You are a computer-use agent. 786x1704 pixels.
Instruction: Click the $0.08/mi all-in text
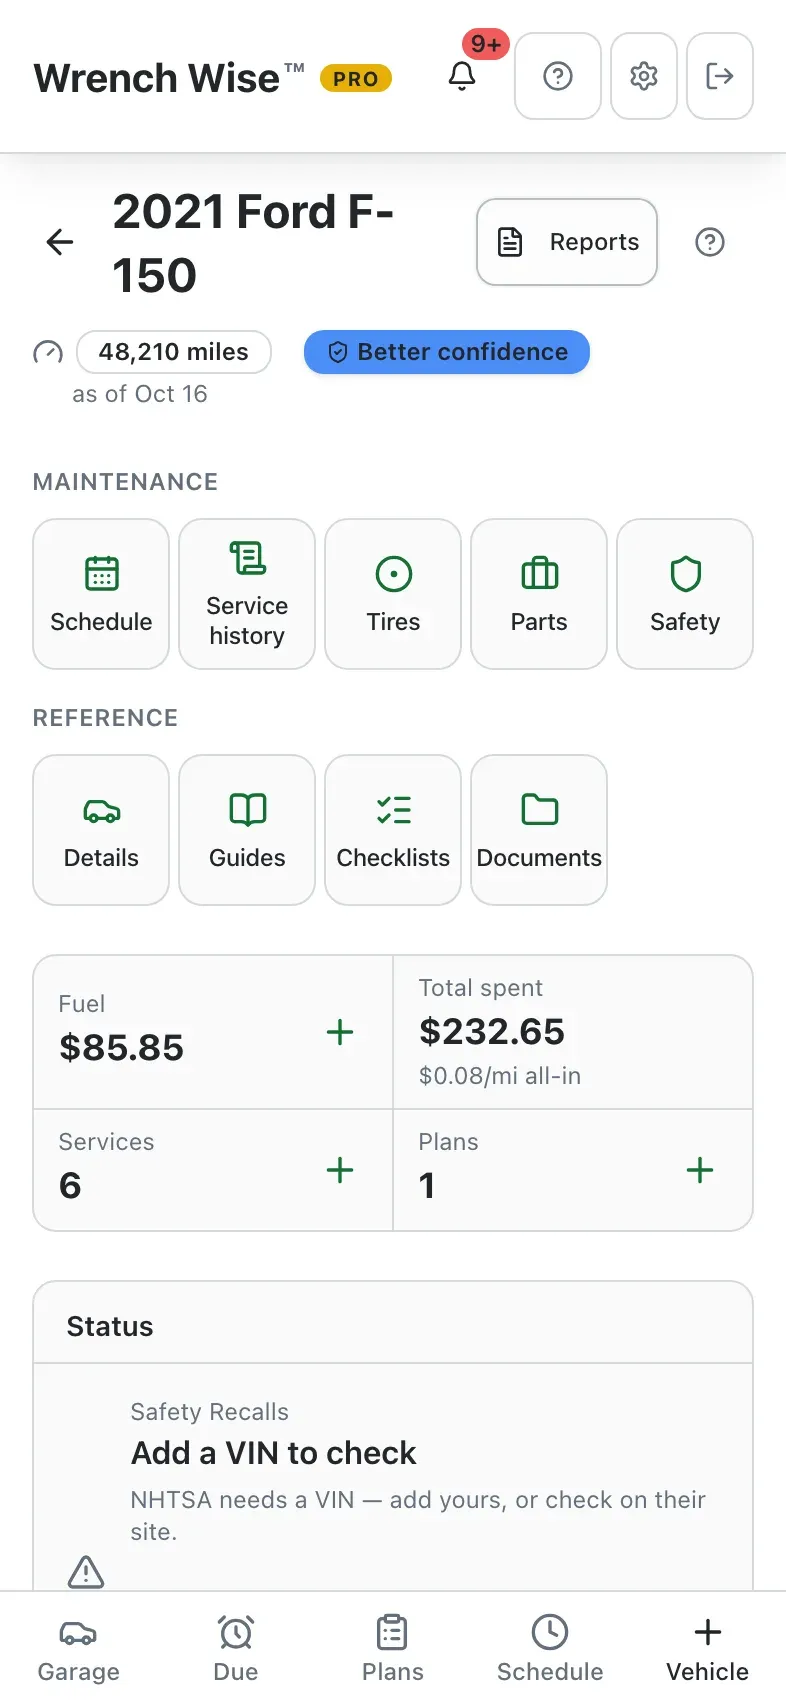[x=500, y=1076]
